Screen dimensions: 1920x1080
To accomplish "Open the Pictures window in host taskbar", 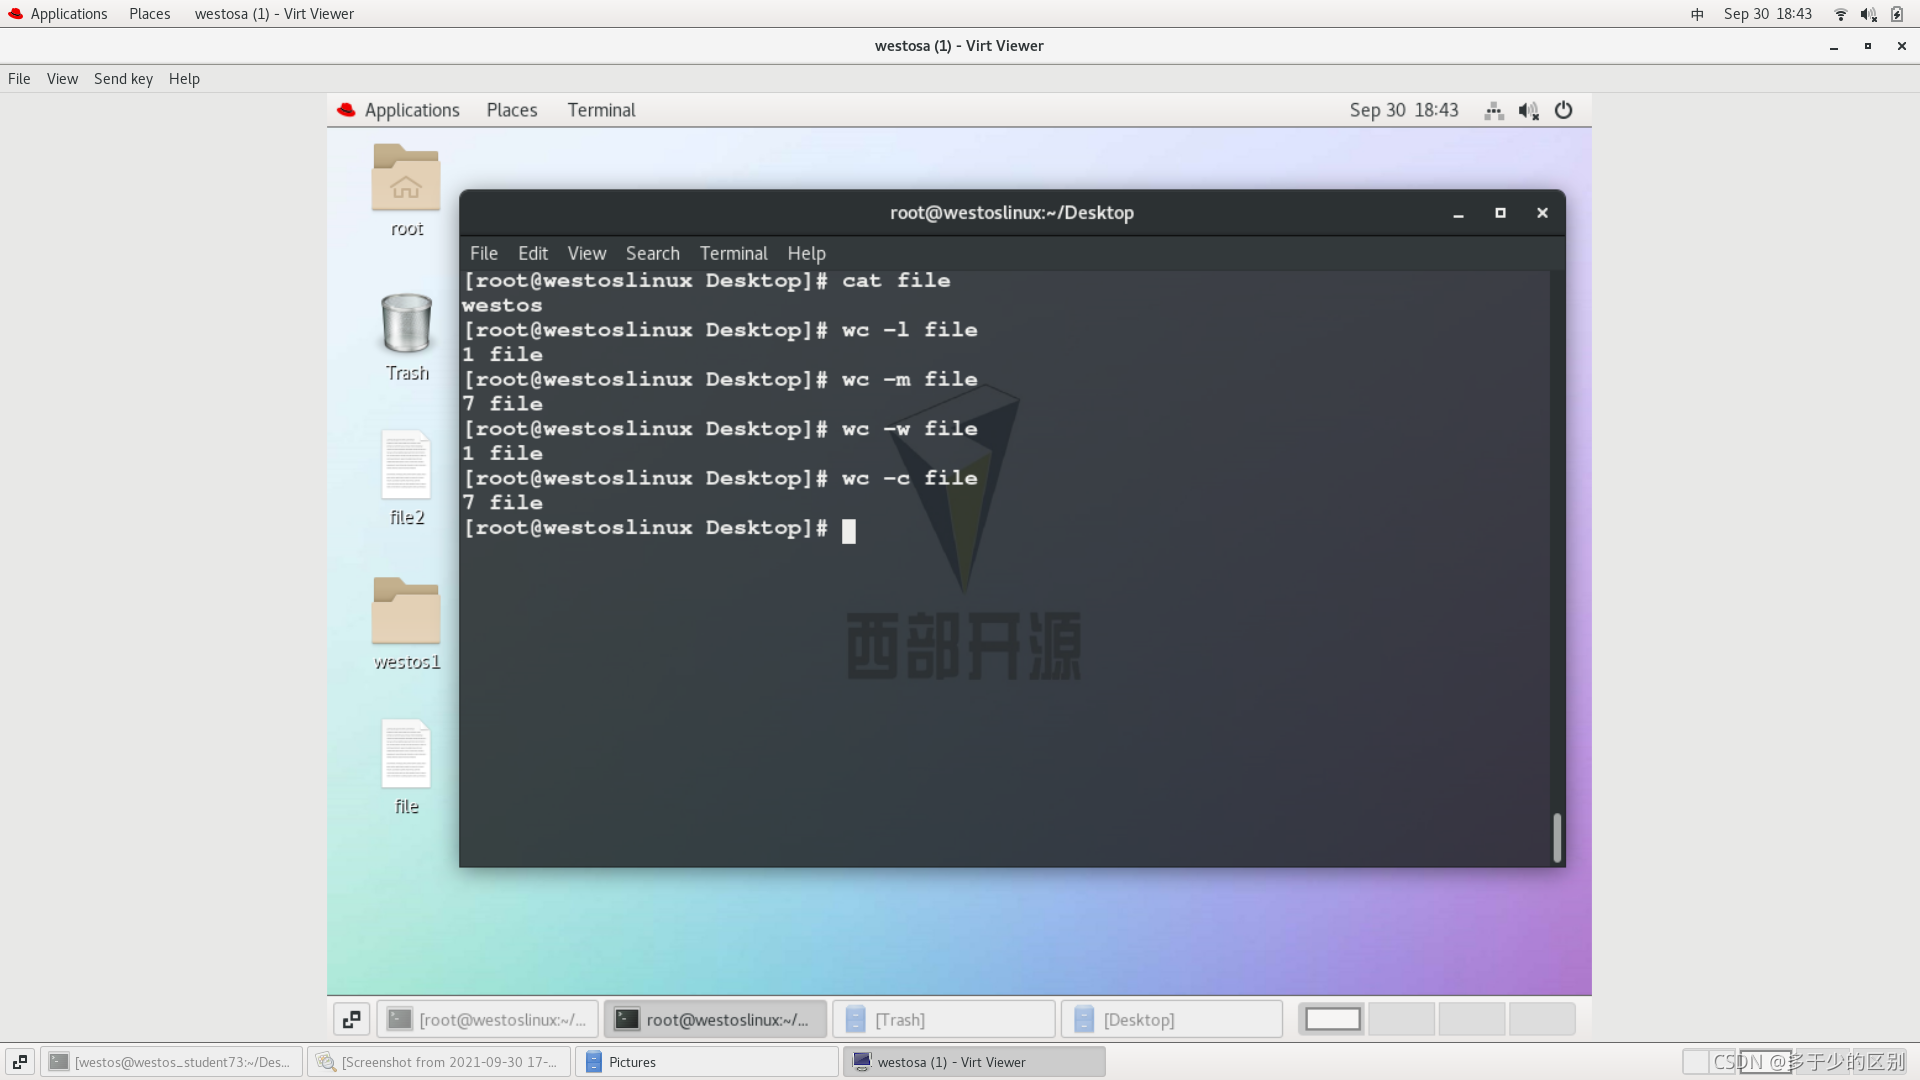I will coord(706,1062).
